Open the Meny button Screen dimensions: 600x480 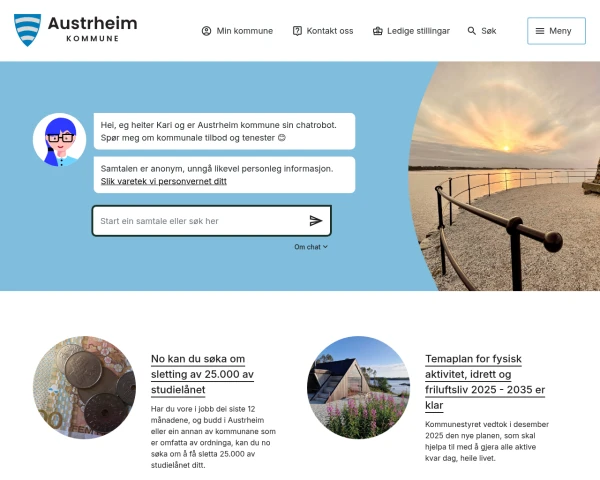(556, 31)
